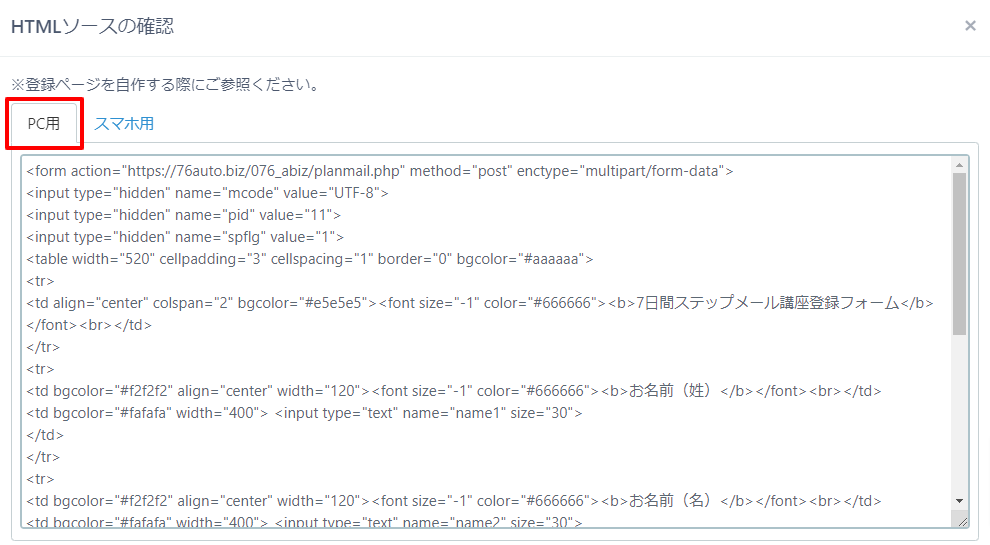Close the HTMLソースの確認 dialog
This screenshot has width=990, height=545.
pos(970,26)
